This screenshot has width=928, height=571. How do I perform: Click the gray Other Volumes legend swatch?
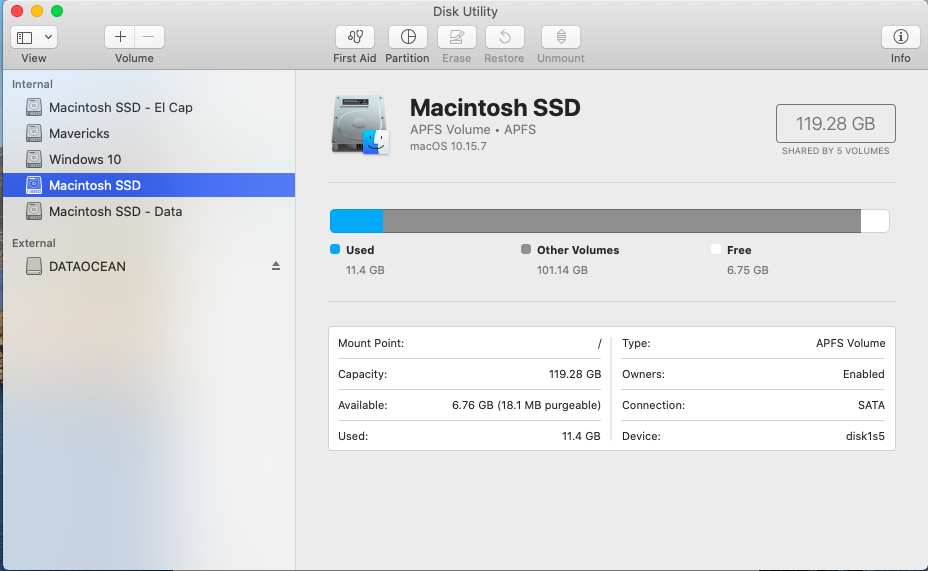pos(526,249)
